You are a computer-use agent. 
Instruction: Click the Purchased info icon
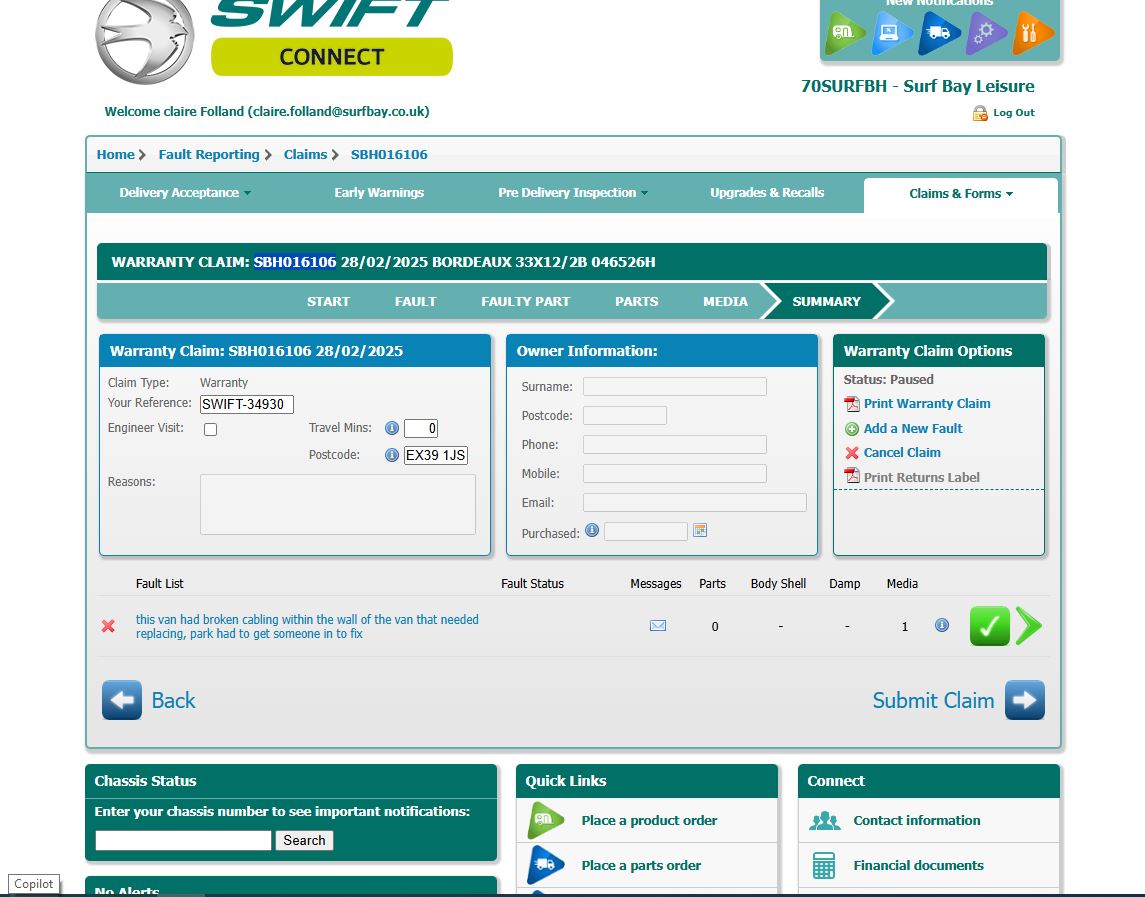tap(592, 530)
